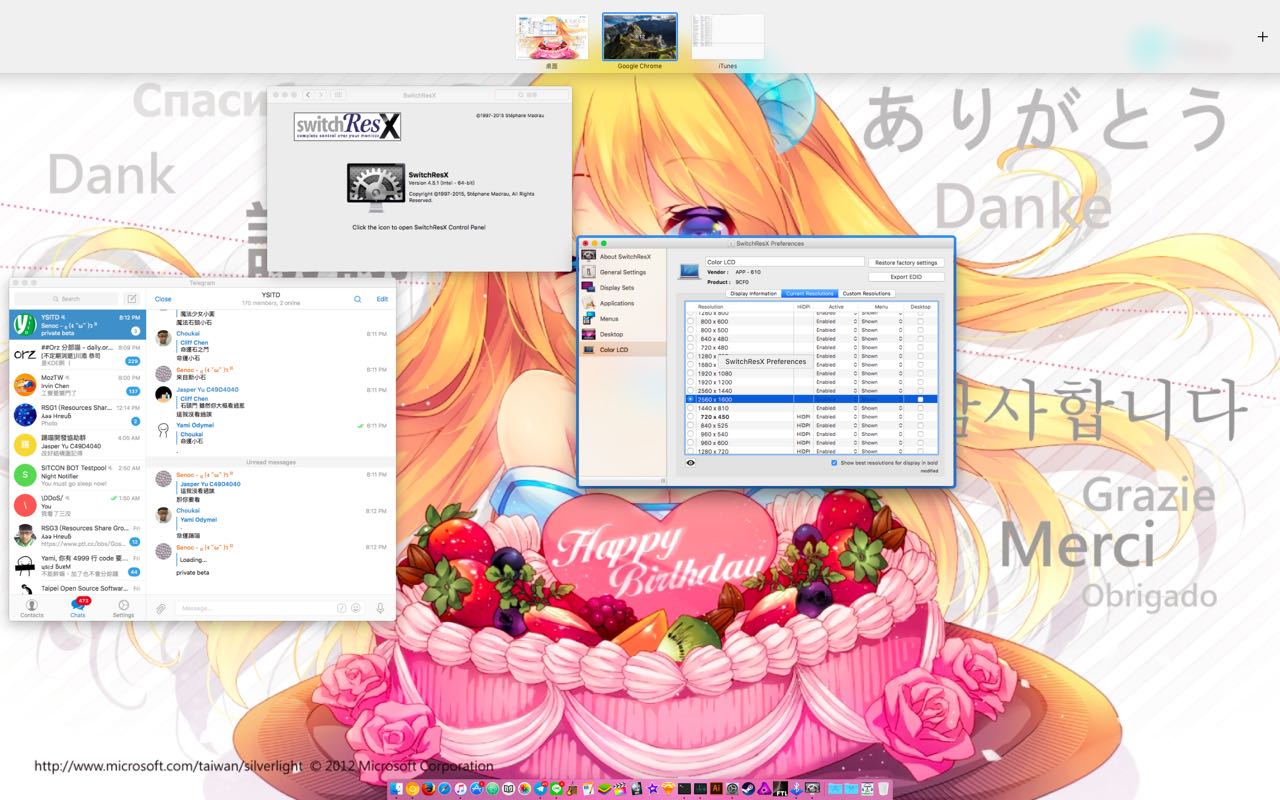1280x800 pixels.
Task: Click the Color LCD display name field
Action: (x=785, y=262)
